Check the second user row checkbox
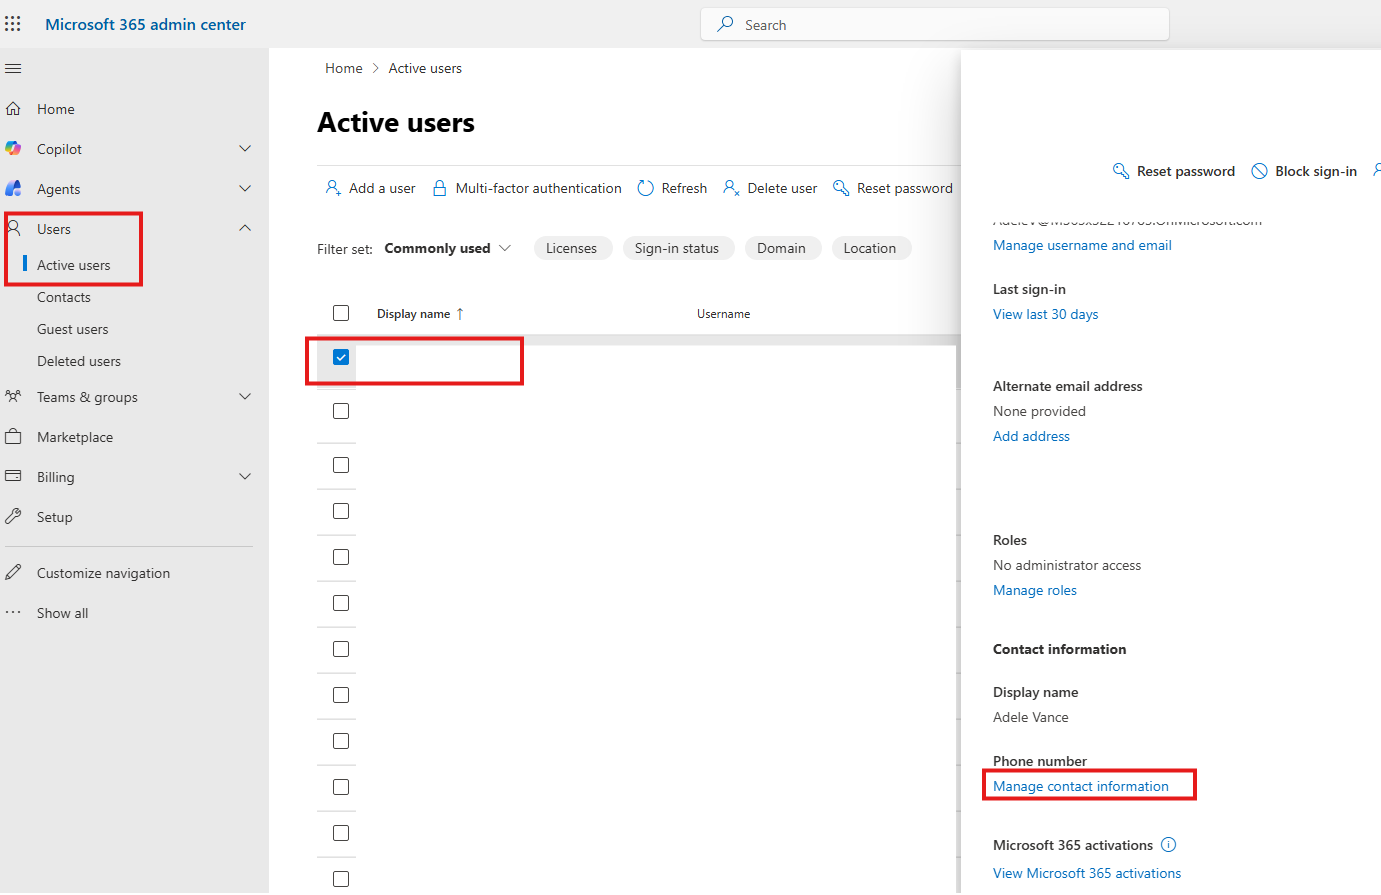This screenshot has width=1381, height=895. (341, 411)
